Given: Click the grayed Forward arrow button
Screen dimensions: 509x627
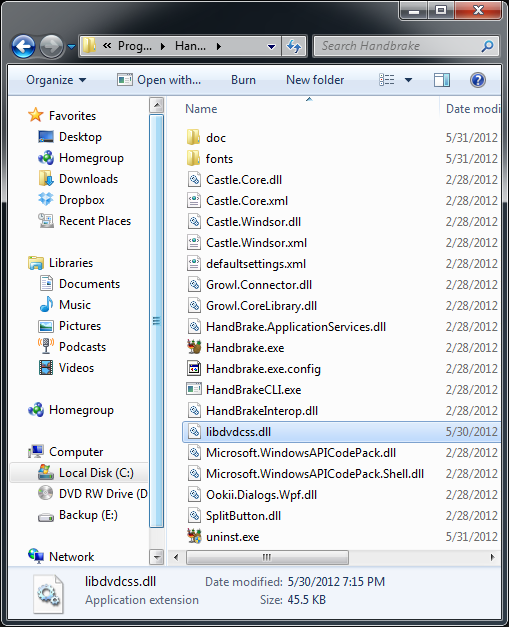Looking at the screenshot, I should point(52,46).
